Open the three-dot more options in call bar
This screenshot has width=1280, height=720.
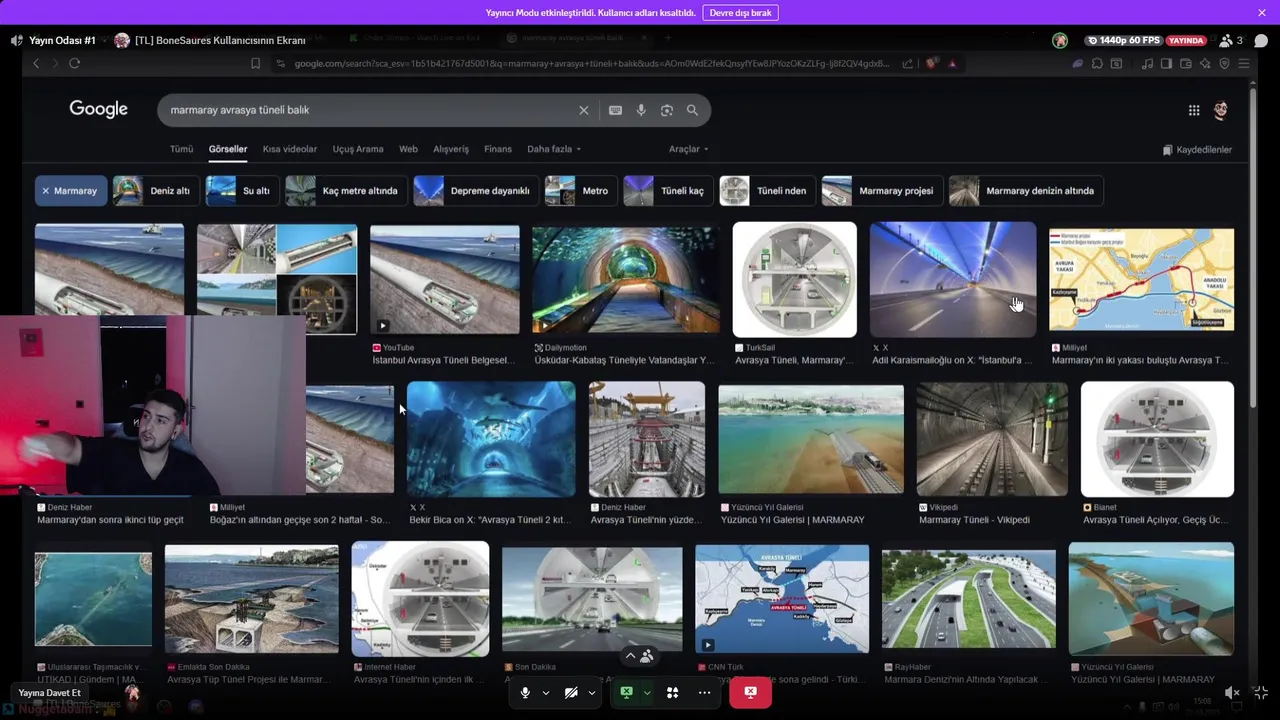[704, 692]
